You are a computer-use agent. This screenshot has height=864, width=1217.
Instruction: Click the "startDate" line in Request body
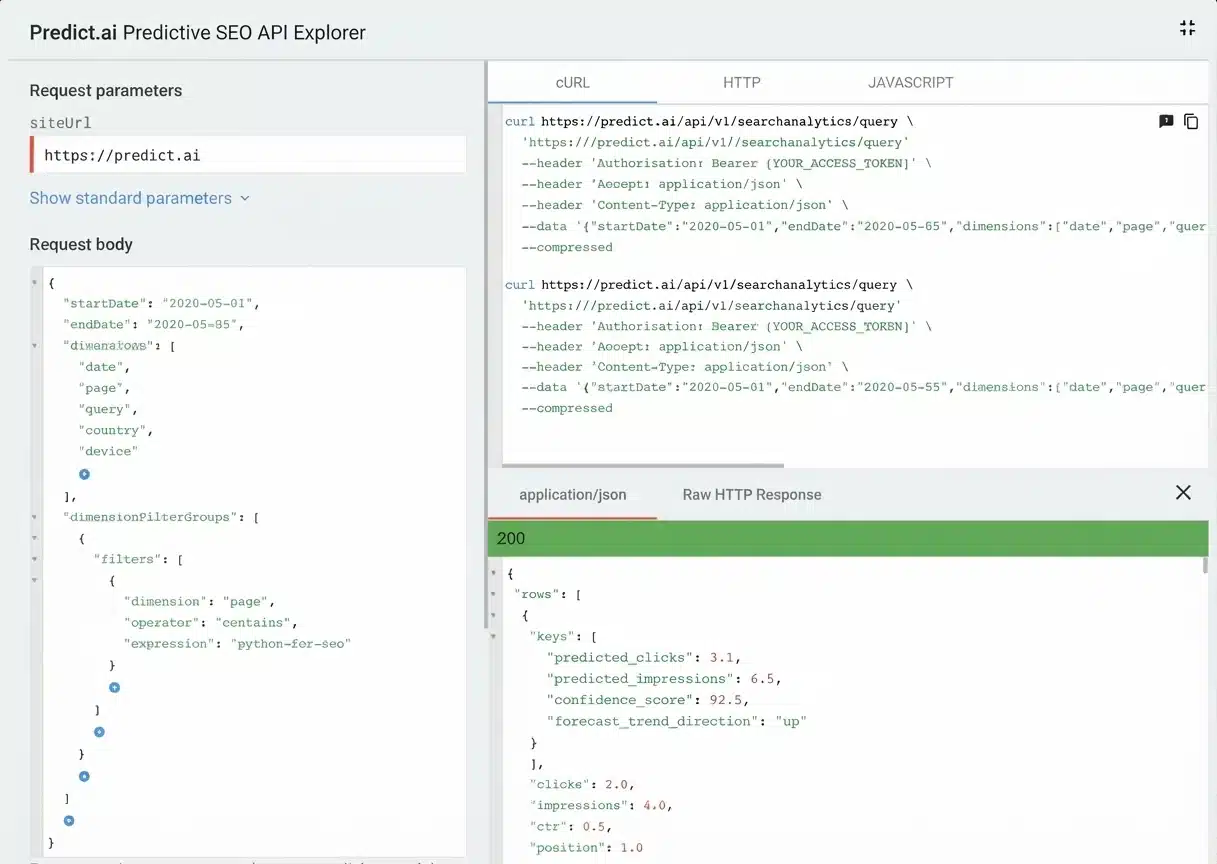(161, 303)
